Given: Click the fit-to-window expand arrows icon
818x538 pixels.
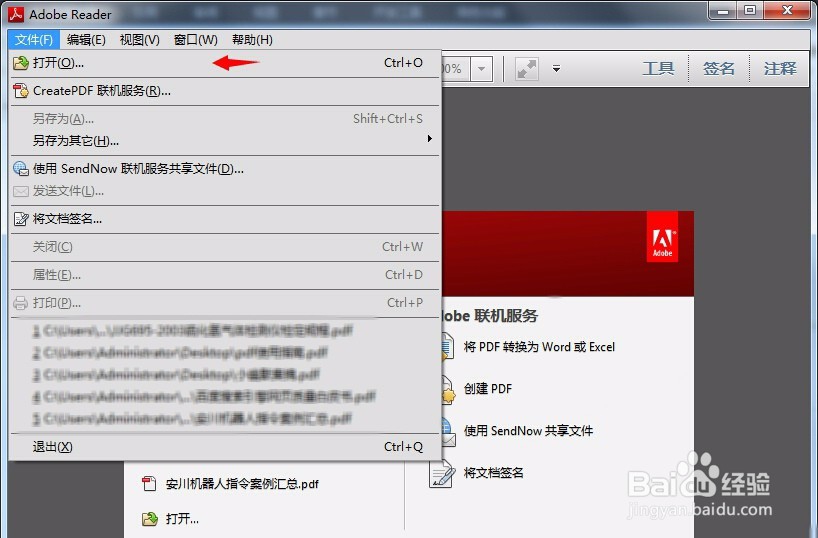Looking at the screenshot, I should point(526,69).
